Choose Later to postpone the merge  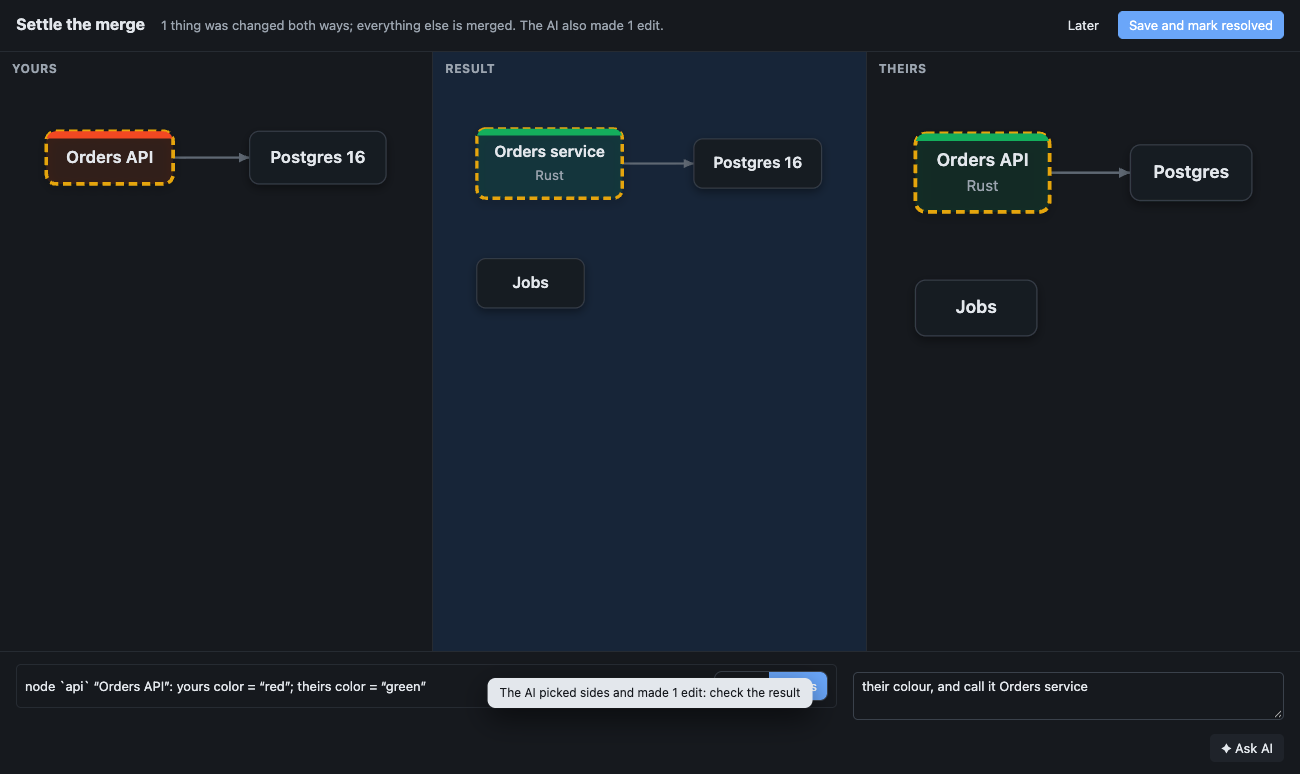tap(1083, 25)
